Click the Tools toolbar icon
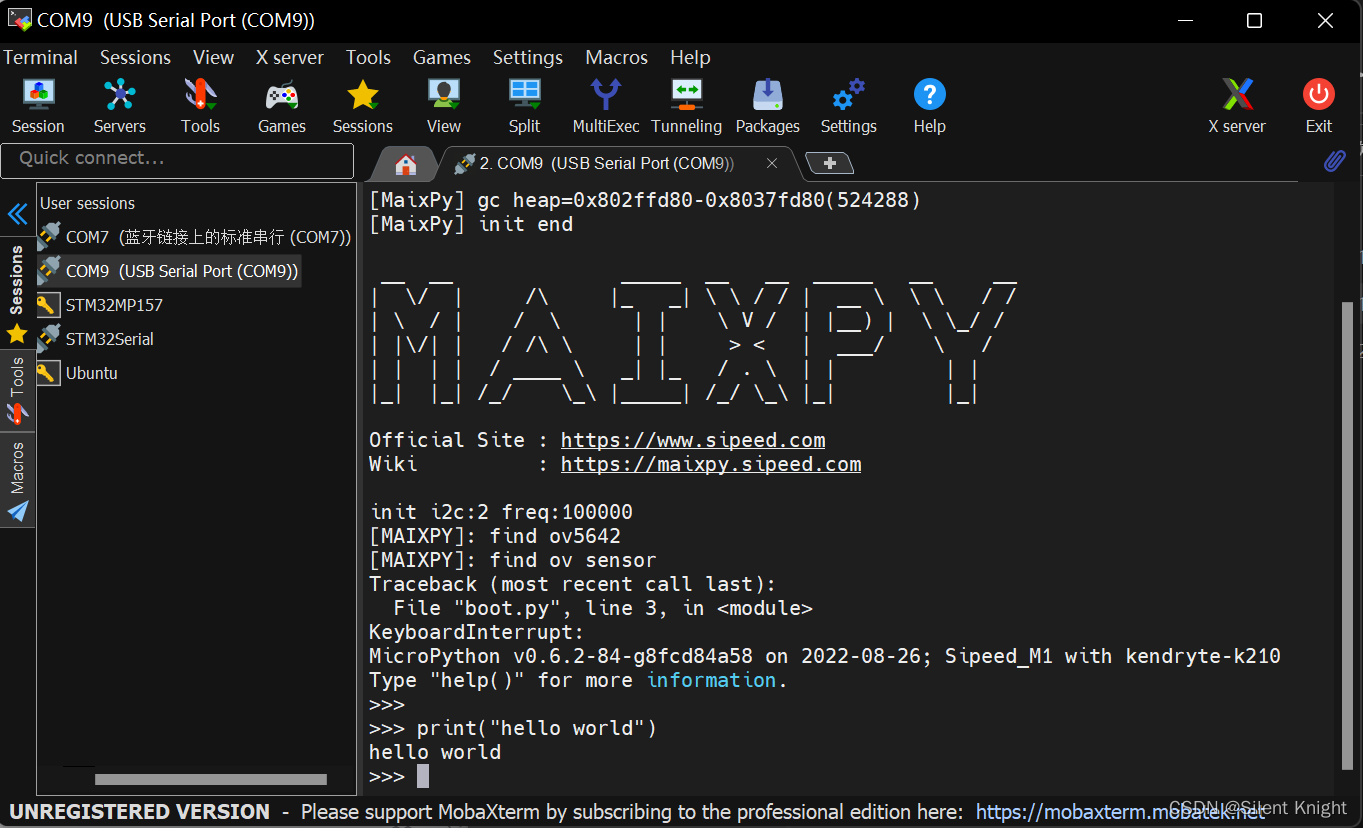The image size is (1363, 828). (x=200, y=106)
